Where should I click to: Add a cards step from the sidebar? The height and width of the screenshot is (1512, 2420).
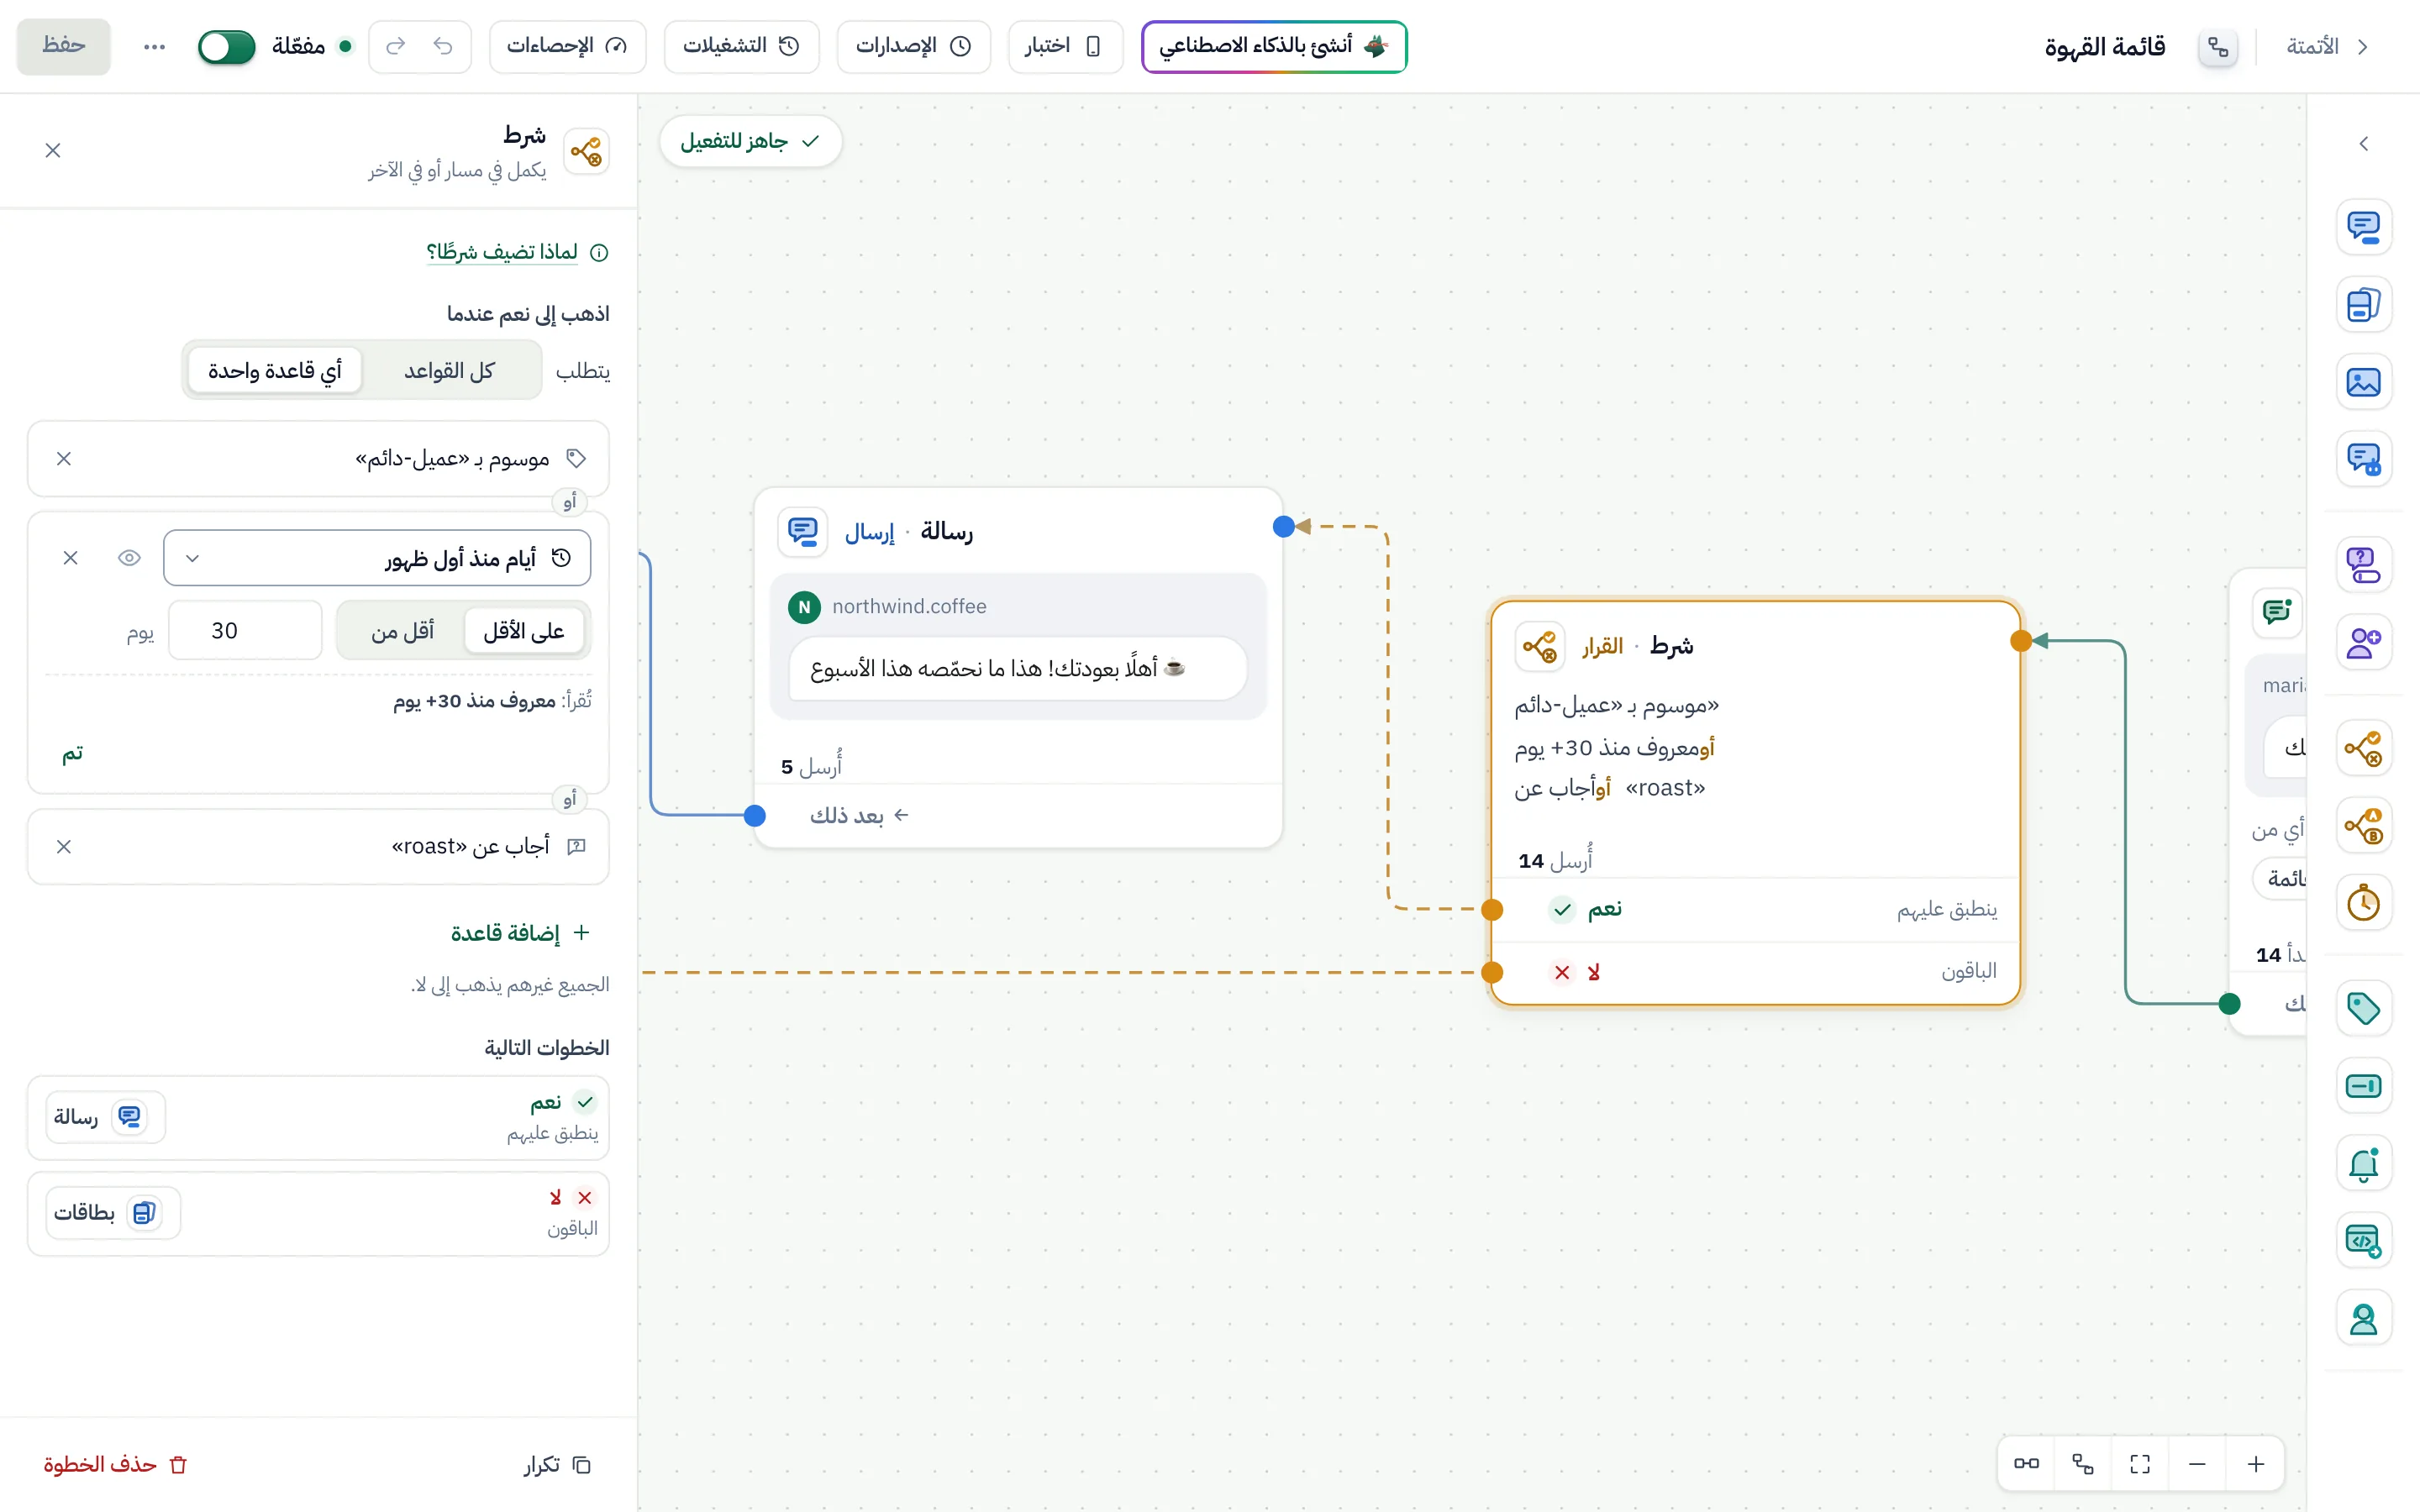[x=2363, y=304]
